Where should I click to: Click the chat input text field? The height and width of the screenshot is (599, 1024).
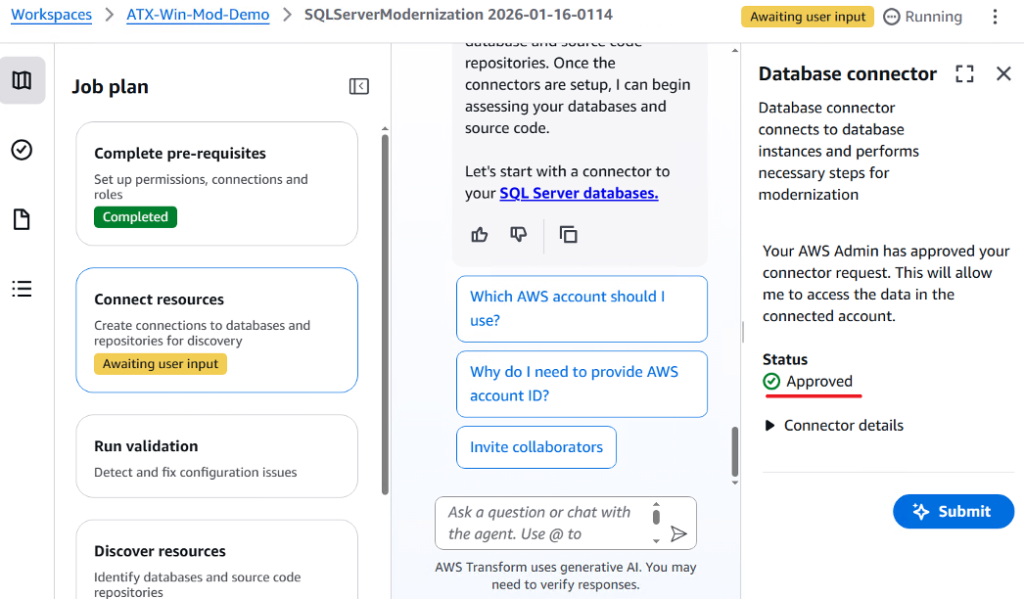[x=540, y=523]
